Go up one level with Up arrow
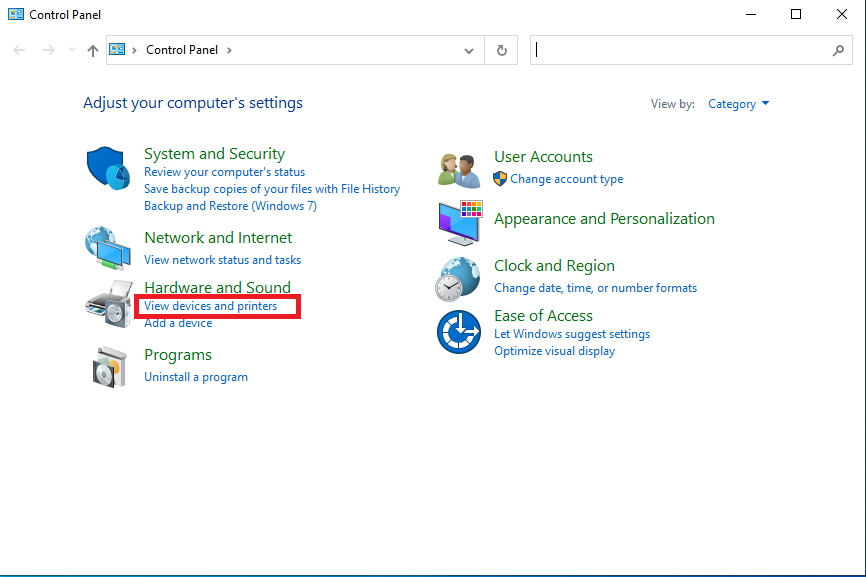This screenshot has width=866, height=577. click(x=93, y=50)
